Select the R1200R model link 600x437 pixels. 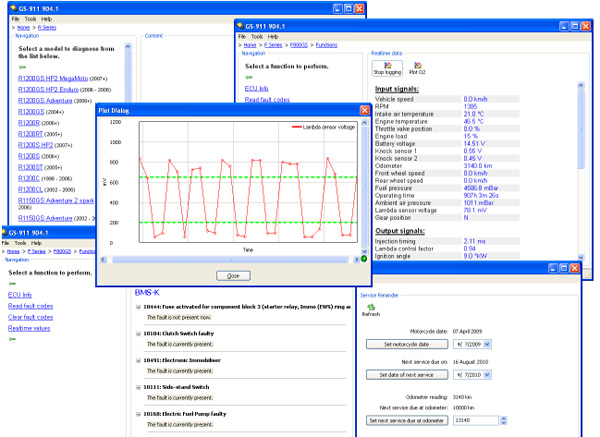click(29, 123)
